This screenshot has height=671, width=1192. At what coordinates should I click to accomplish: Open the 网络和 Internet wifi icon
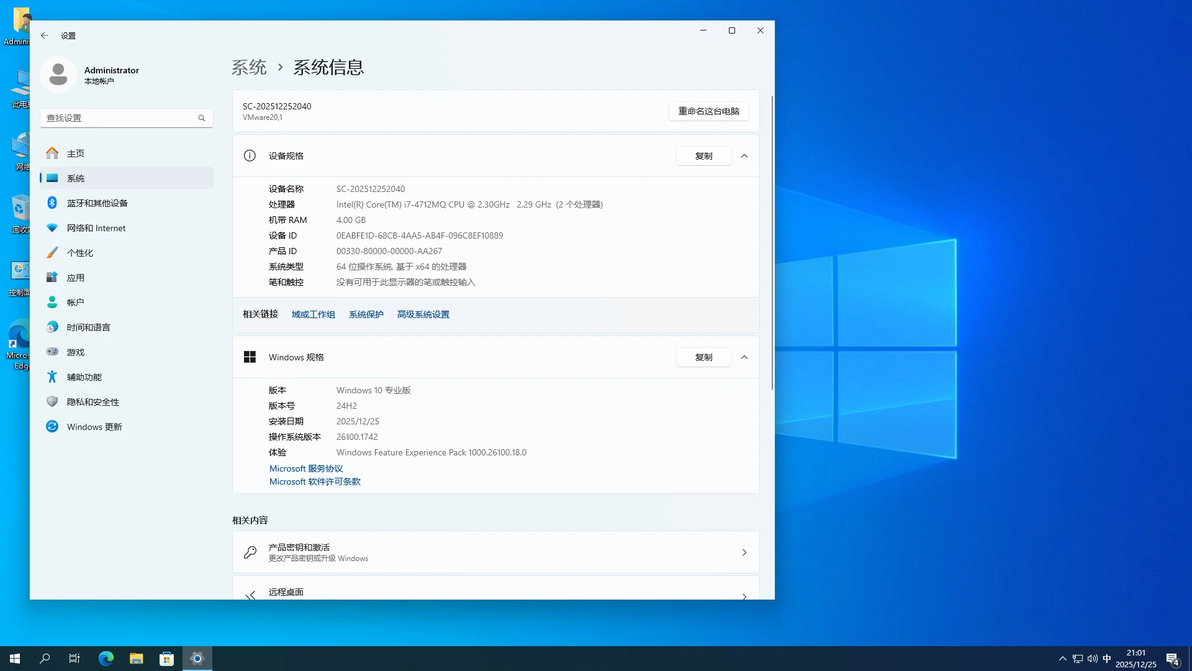tap(52, 227)
